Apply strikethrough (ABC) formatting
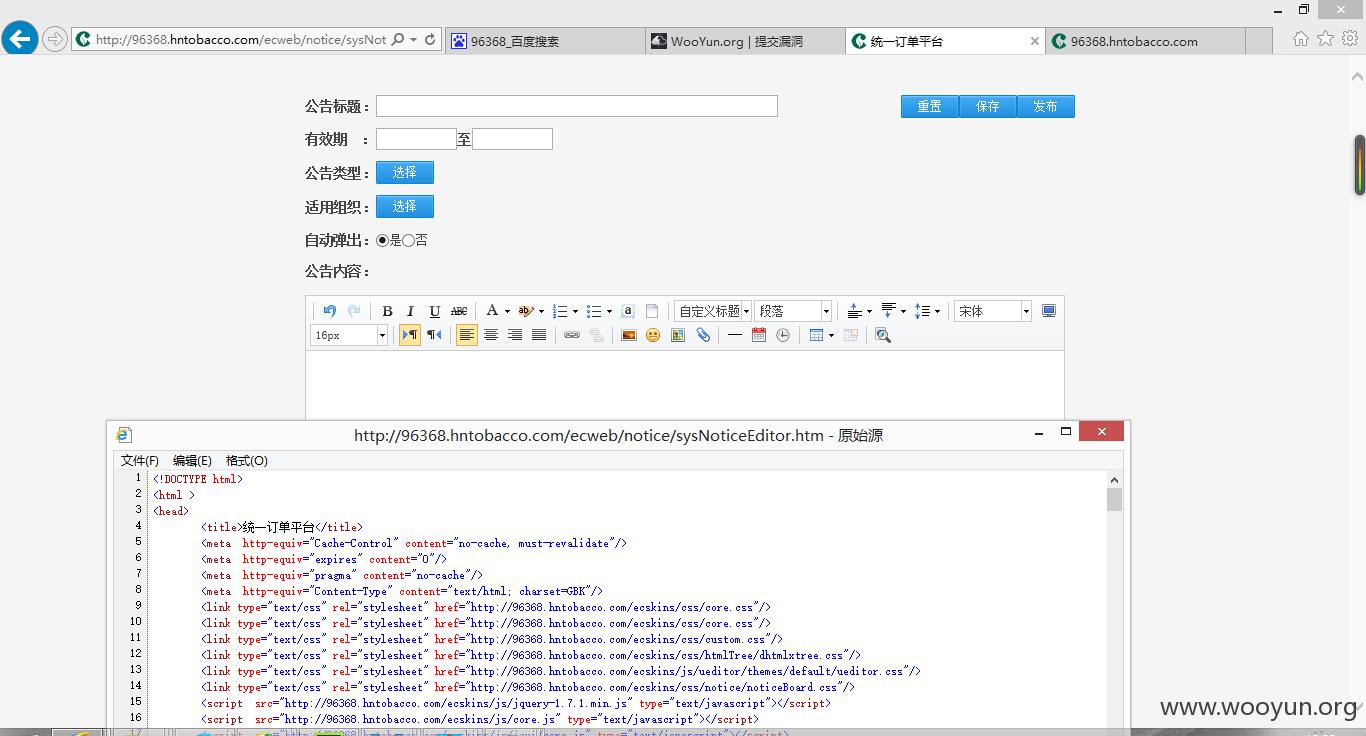The width and height of the screenshot is (1366, 736). pos(459,311)
